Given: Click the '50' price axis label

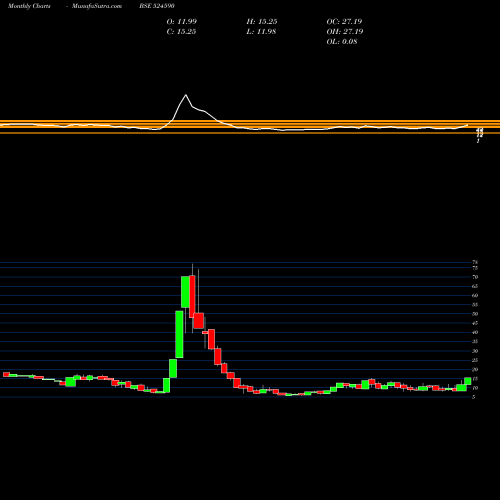Looking at the screenshot, I should (x=475, y=314).
